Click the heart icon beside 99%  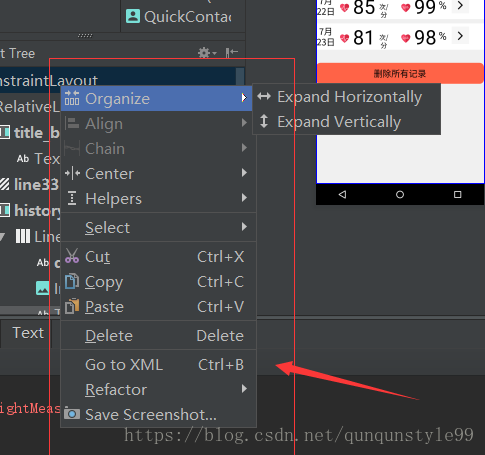[x=405, y=7]
